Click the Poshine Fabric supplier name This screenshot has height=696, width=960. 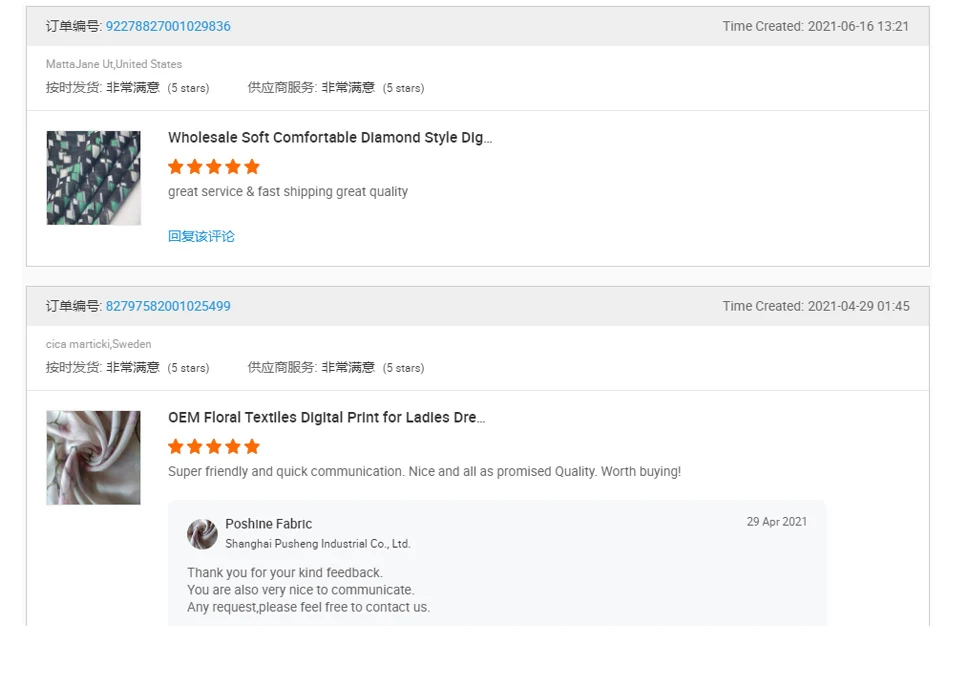(x=268, y=524)
